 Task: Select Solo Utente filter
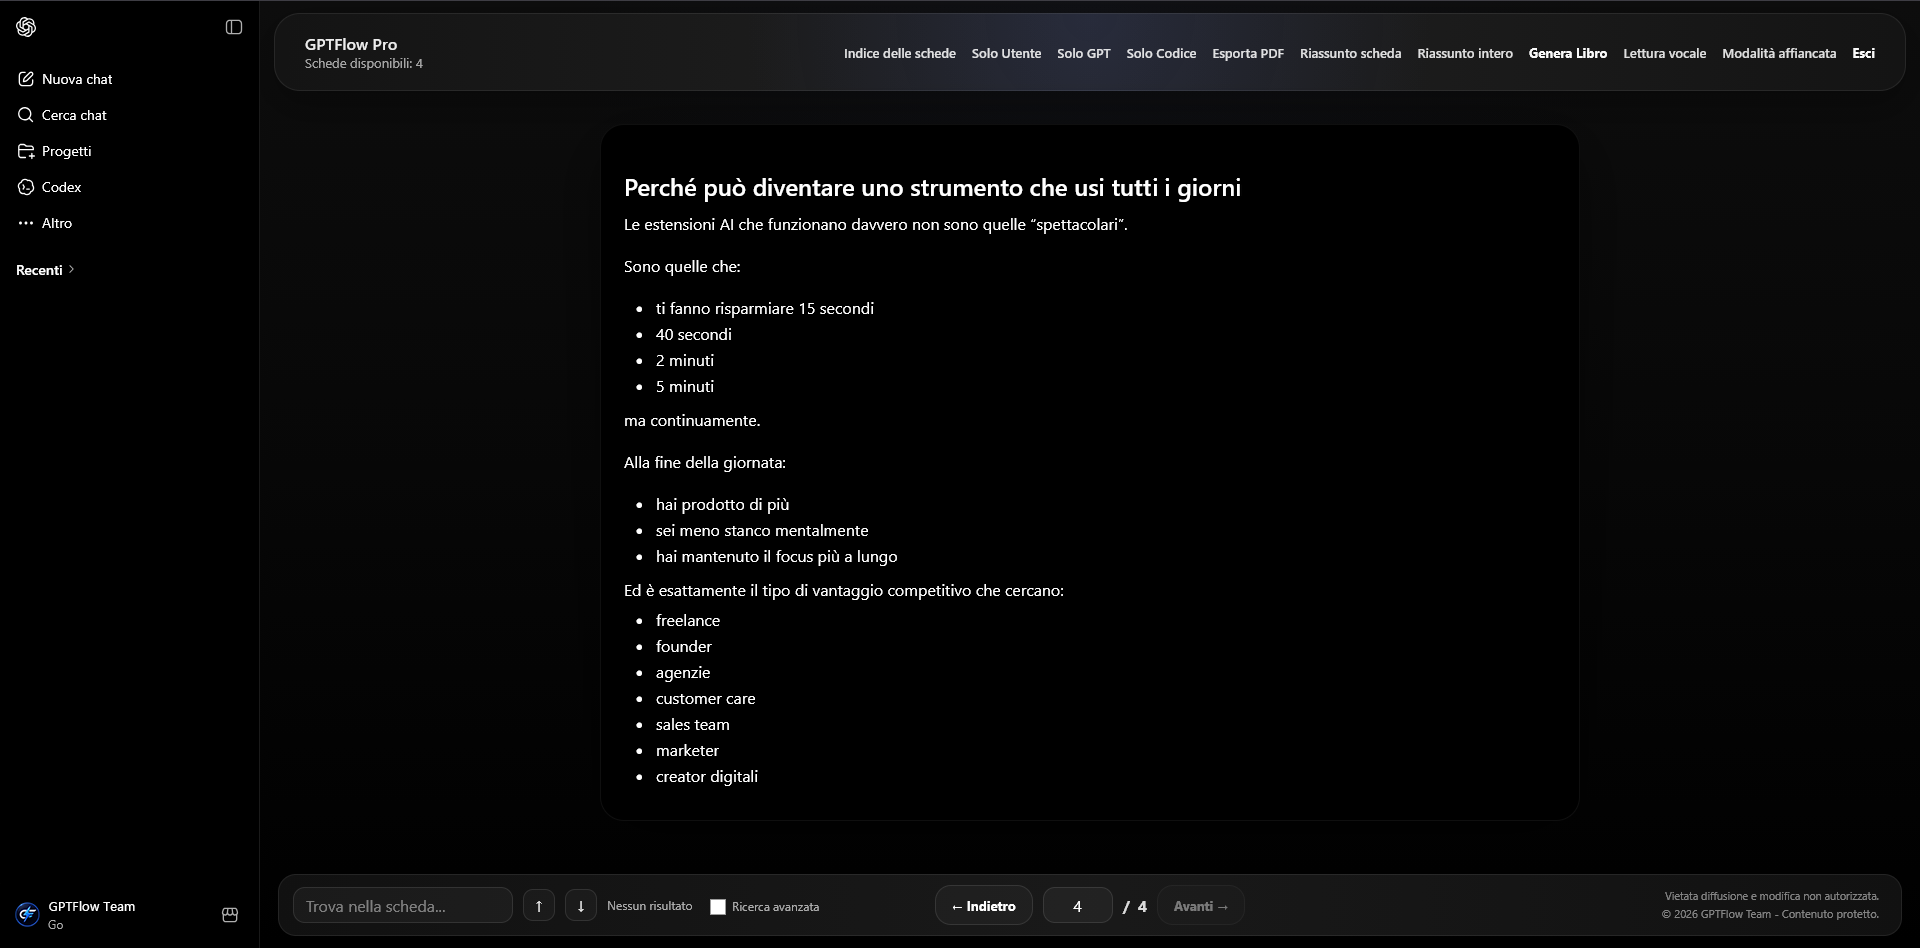pyautogui.click(x=1006, y=53)
